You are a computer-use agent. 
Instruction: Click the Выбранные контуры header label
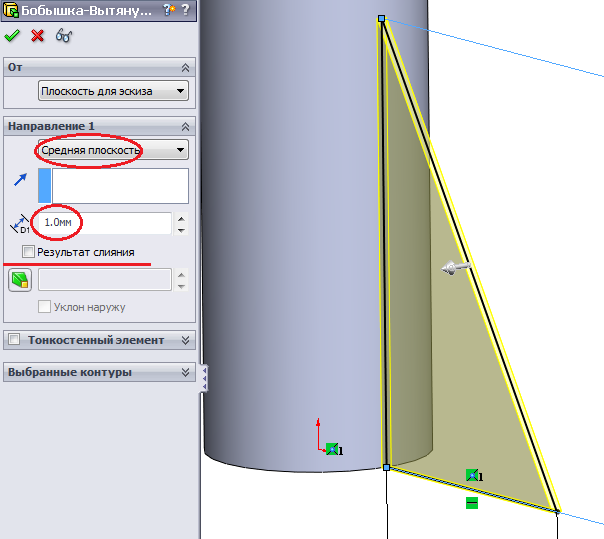70,372
